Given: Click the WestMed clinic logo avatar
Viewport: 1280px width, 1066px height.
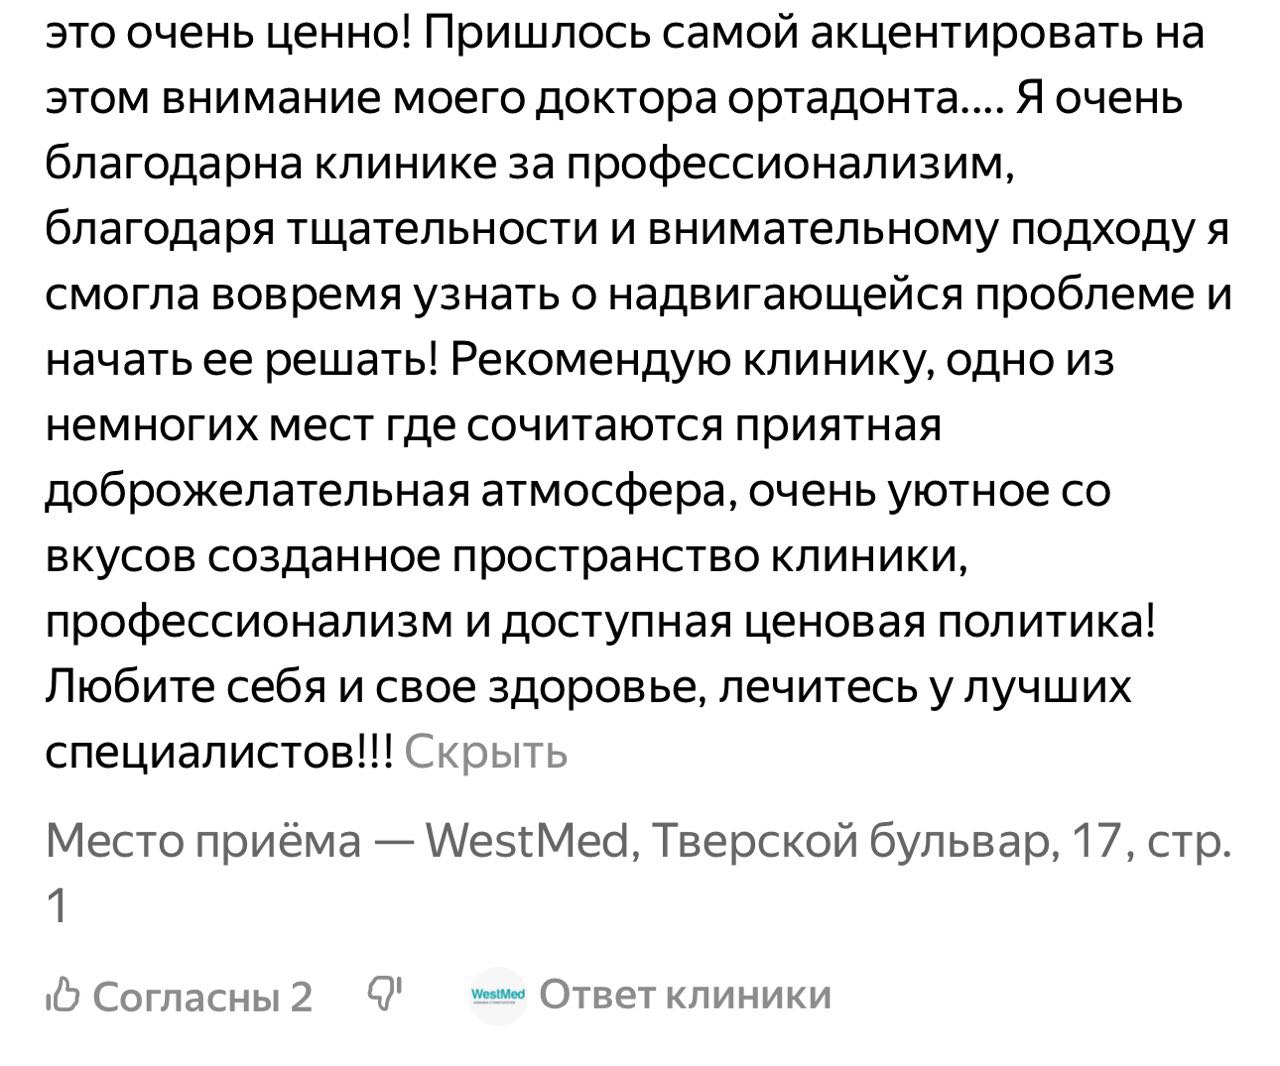Looking at the screenshot, I should point(498,995).
